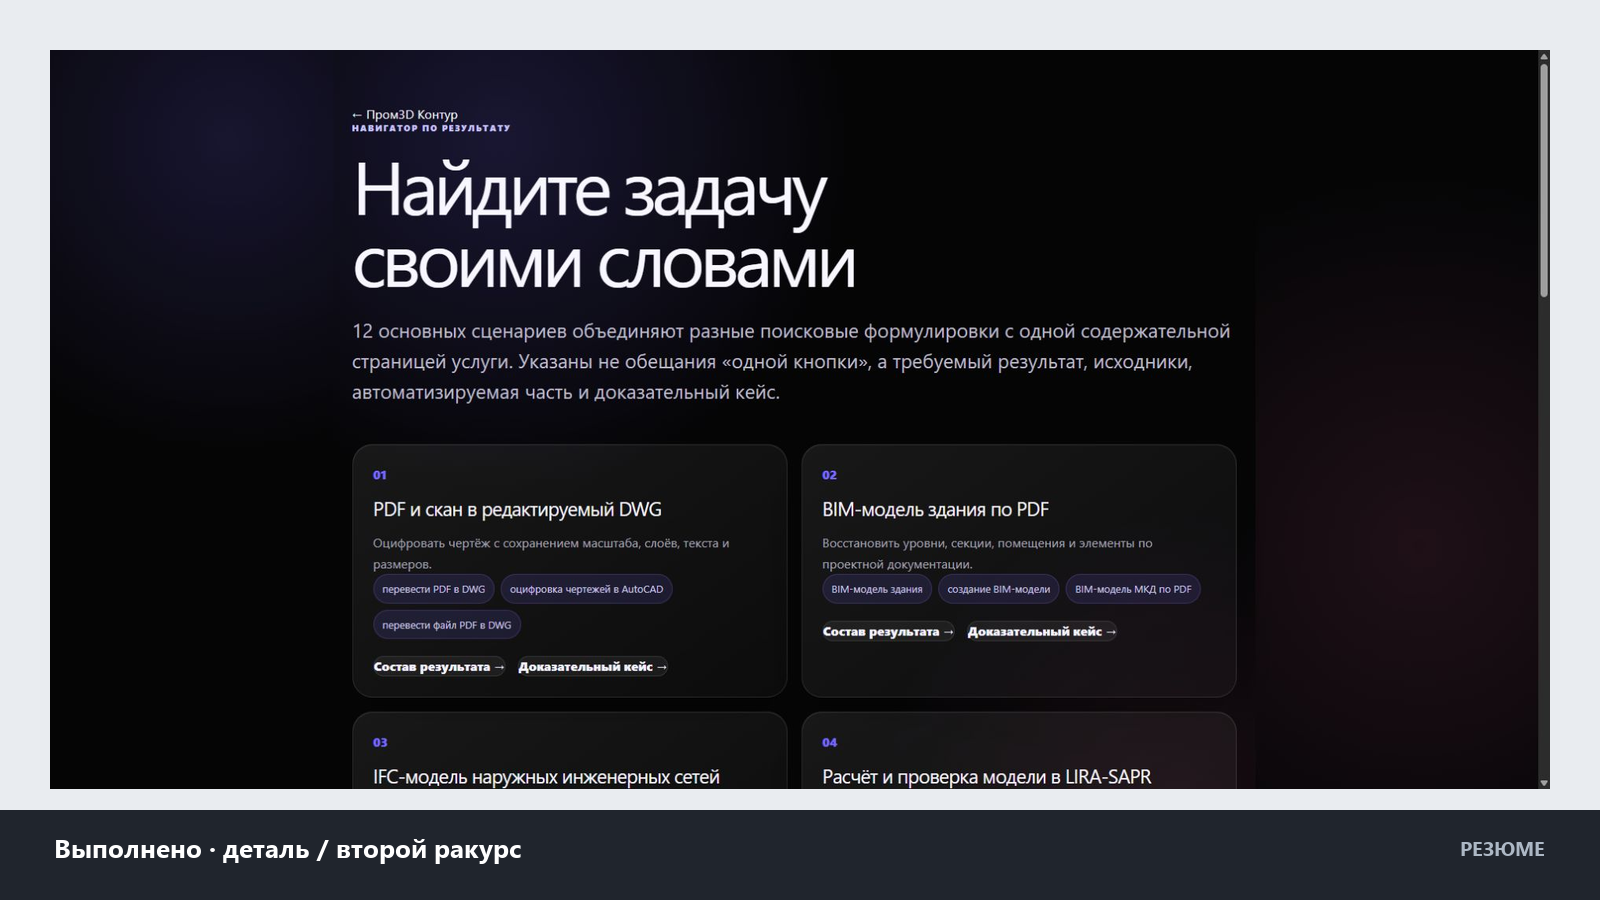Screen dimensions: 1600x900
Task: Click the card number 01
Action: pos(380,475)
